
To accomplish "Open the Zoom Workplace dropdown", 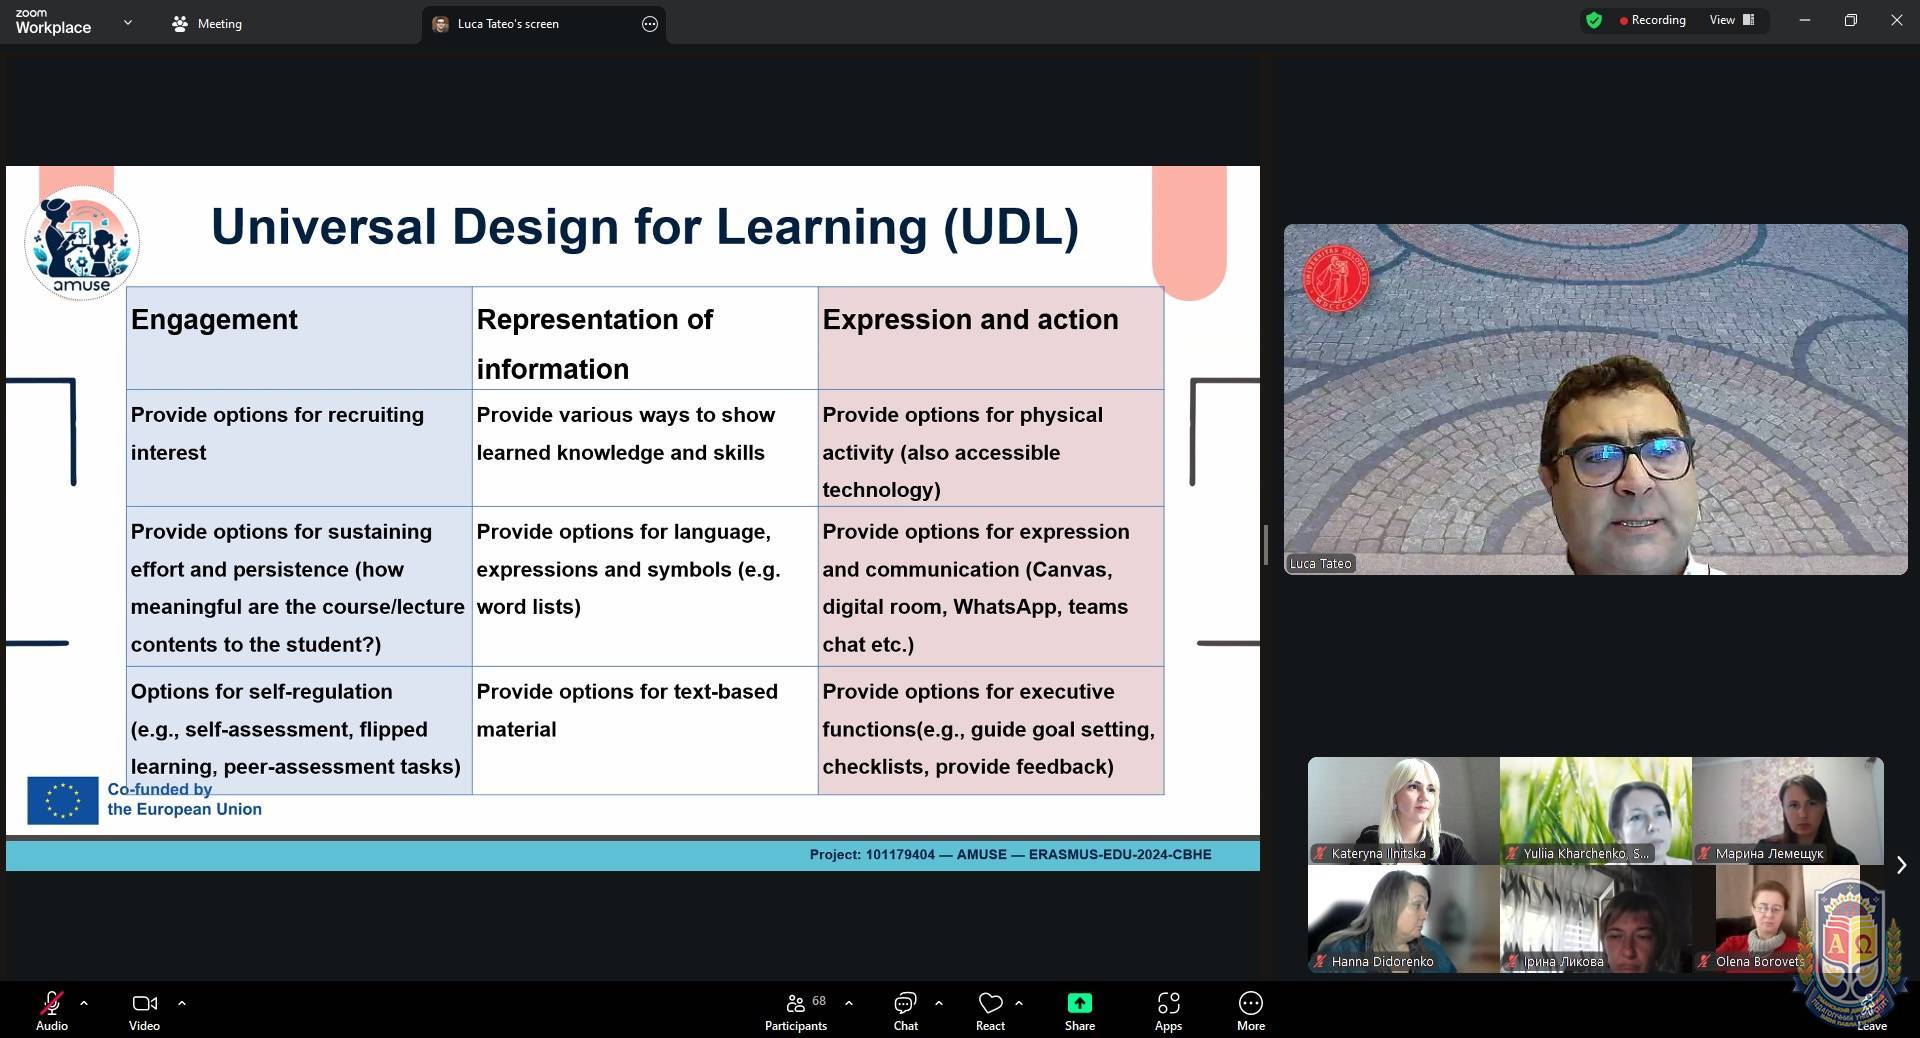I will [x=127, y=22].
